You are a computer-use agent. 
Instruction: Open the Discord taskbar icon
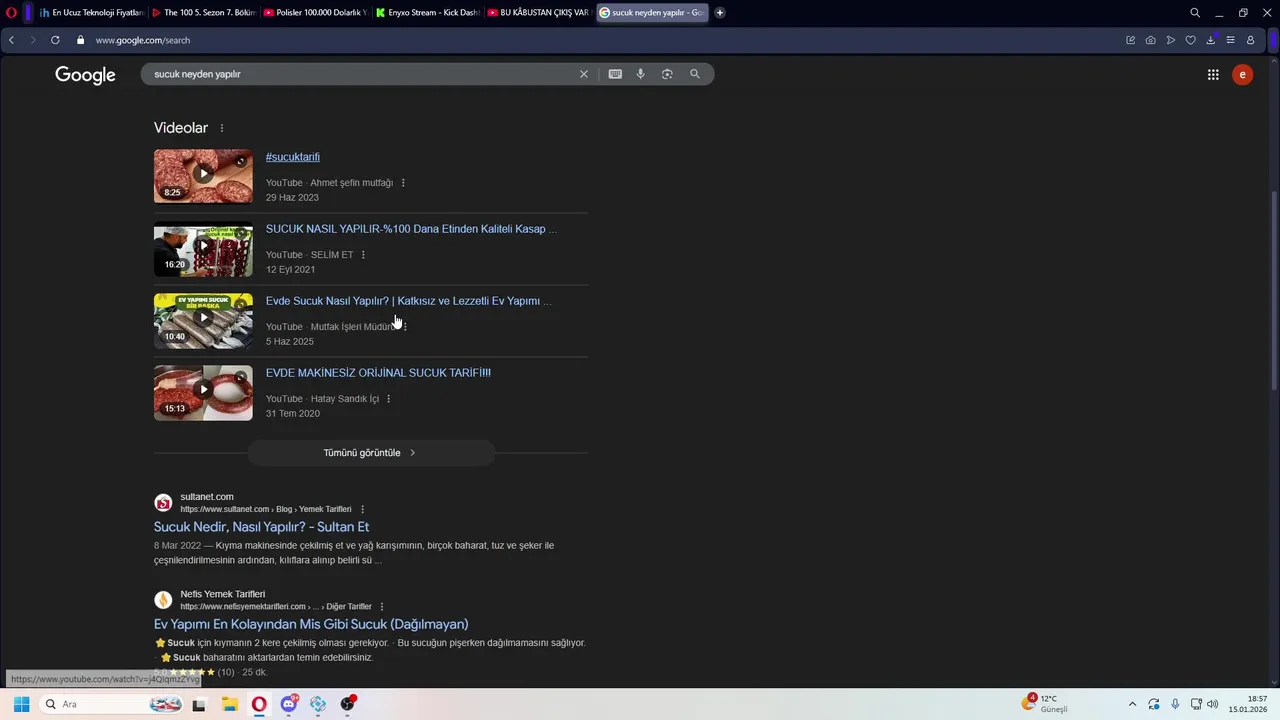pyautogui.click(x=289, y=704)
